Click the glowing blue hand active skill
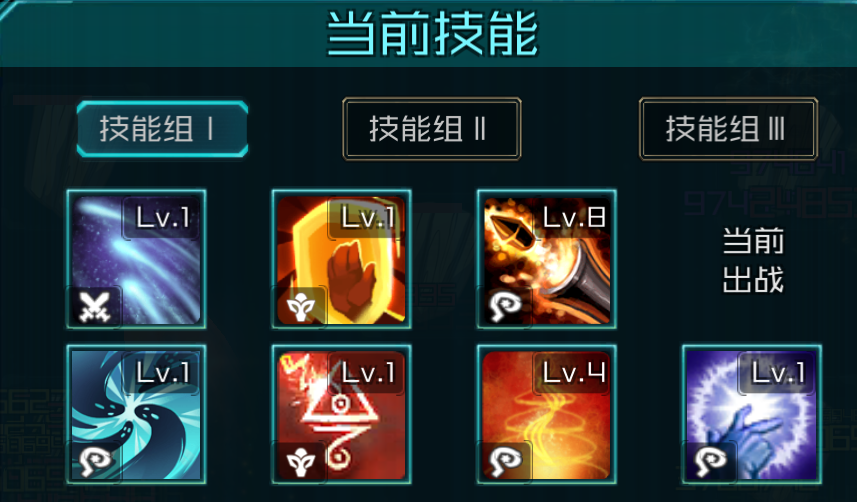This screenshot has width=857, height=502. click(752, 414)
